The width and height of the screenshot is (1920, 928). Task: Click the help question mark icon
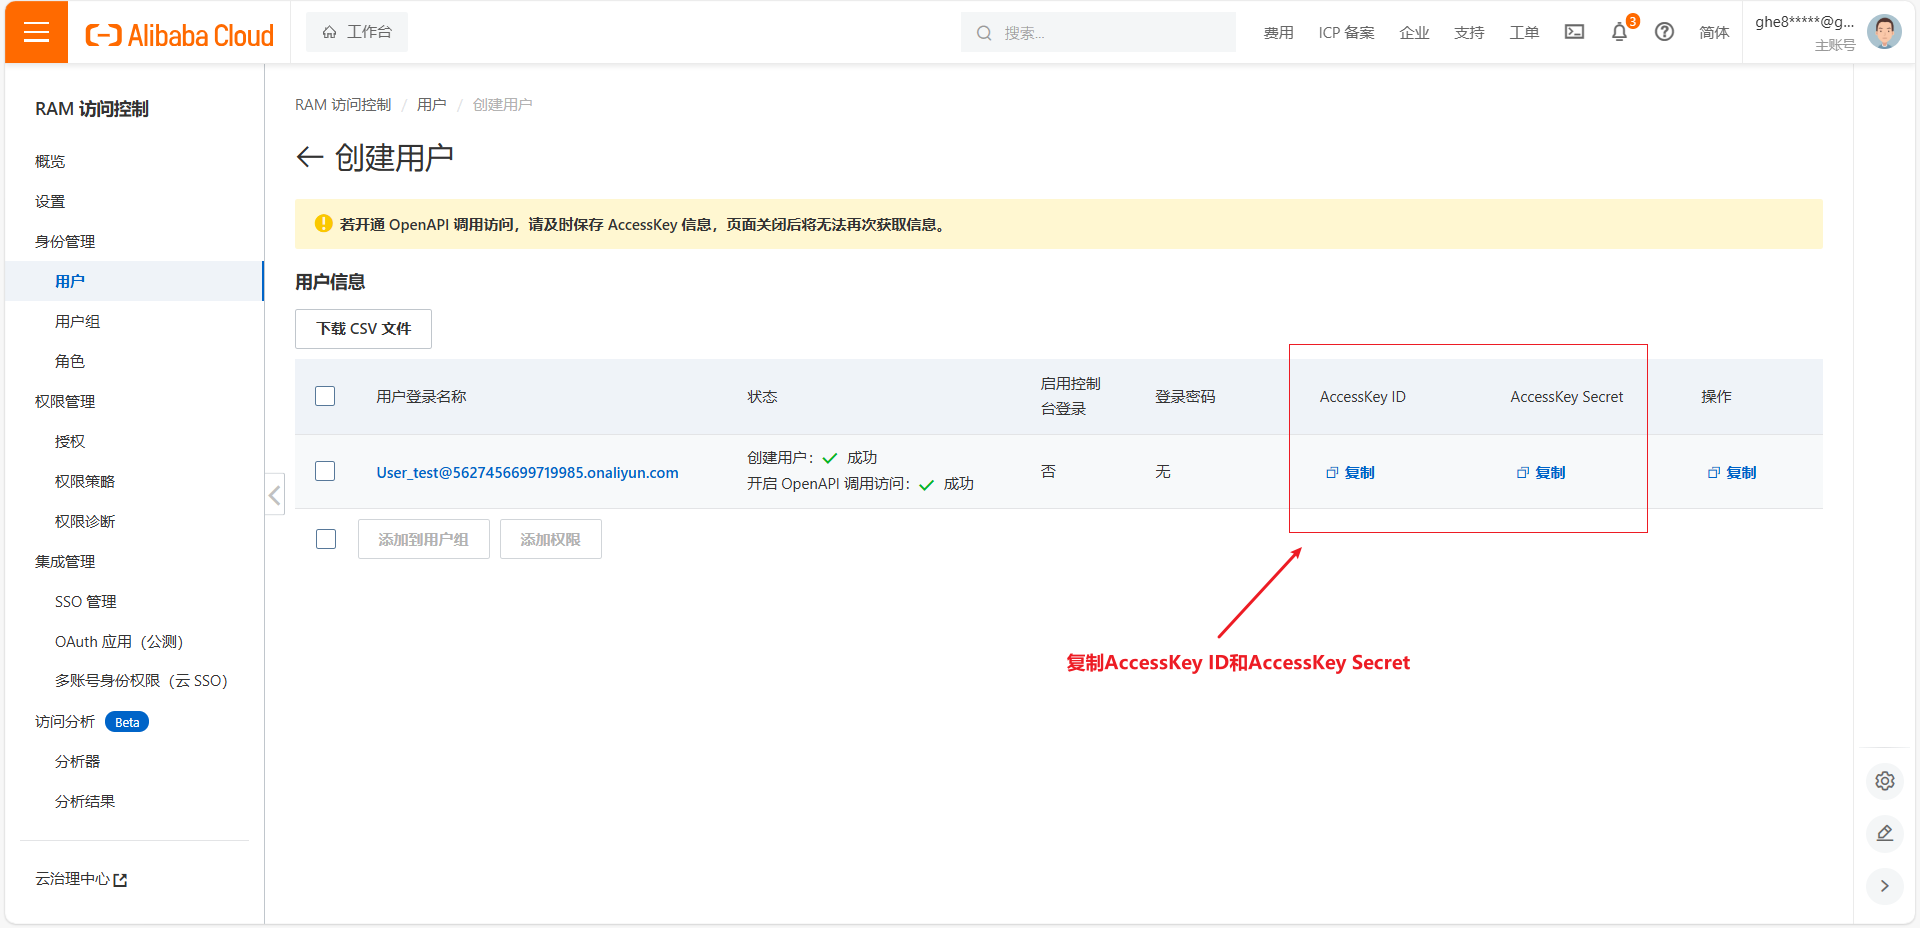point(1664,32)
